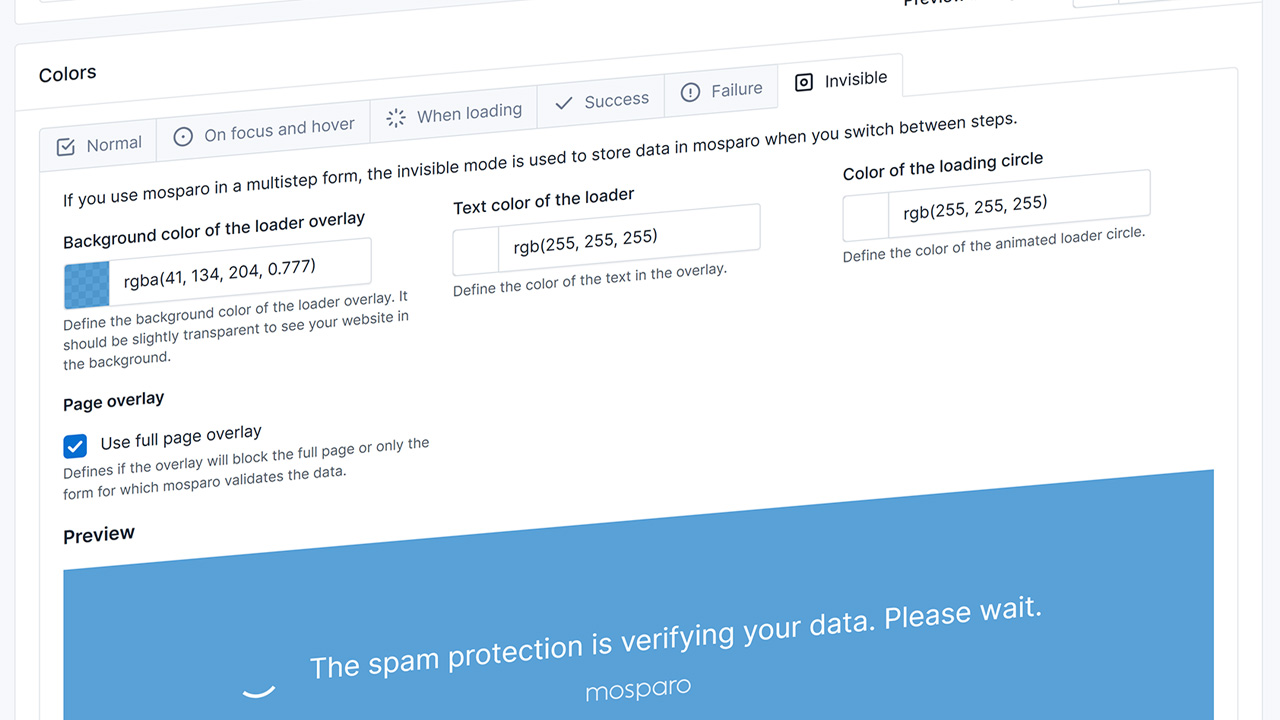This screenshot has height=720, width=1280.
Task: Click the Background color of the loader overlay label
Action: [x=214, y=231]
